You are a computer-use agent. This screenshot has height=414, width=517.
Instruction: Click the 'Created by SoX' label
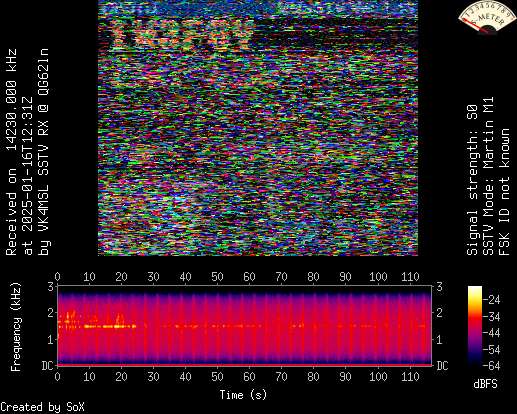42,407
